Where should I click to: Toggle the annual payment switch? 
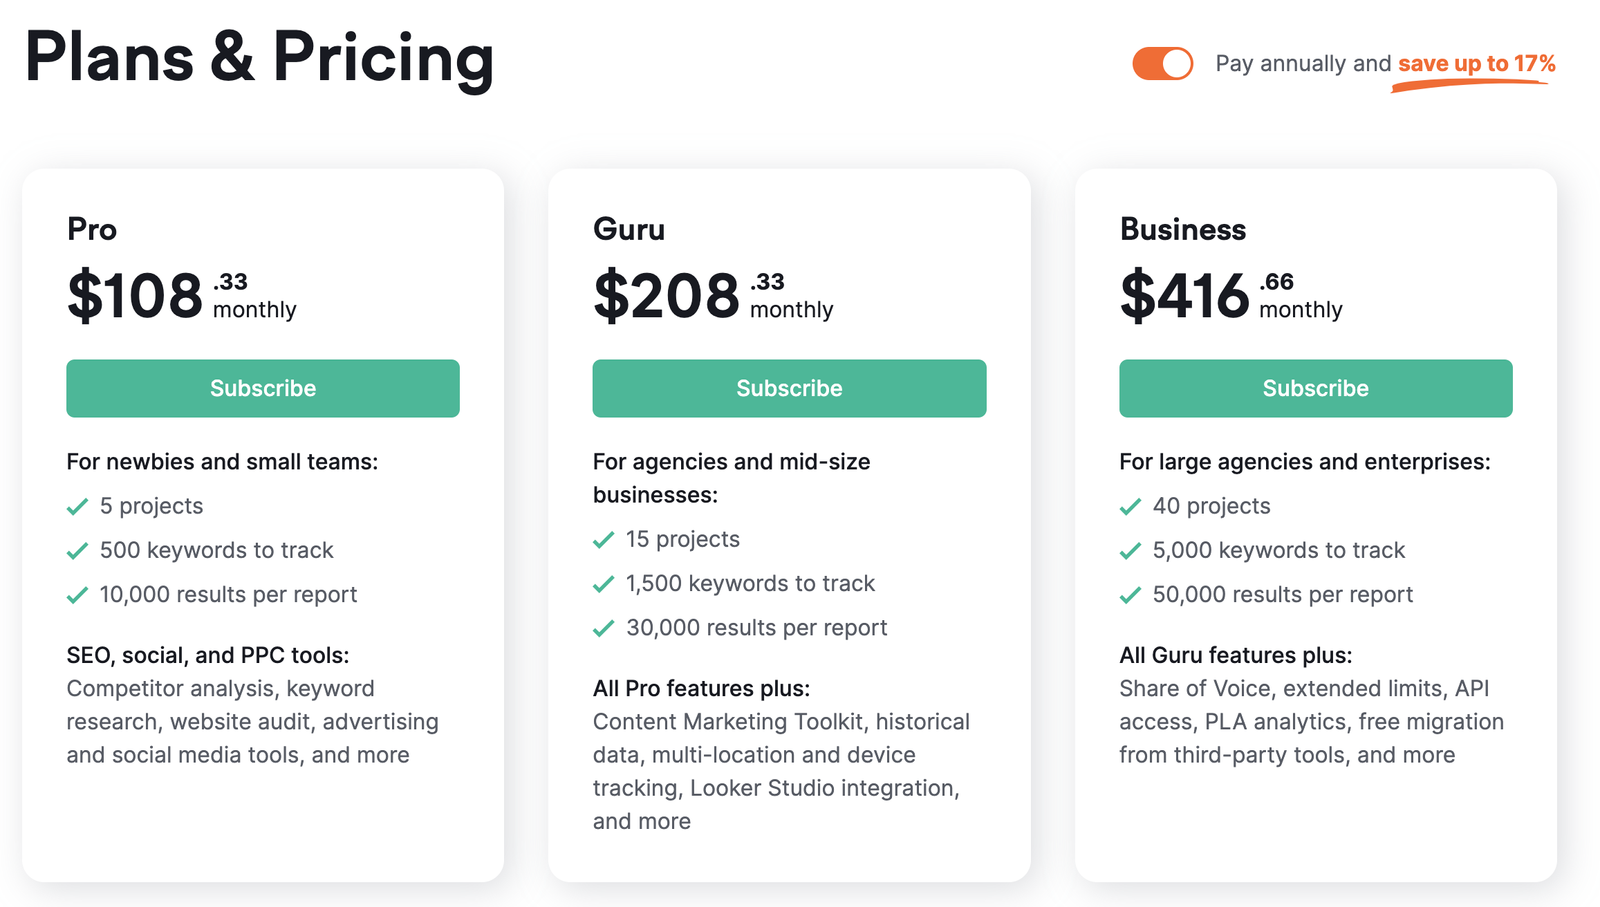1162,64
